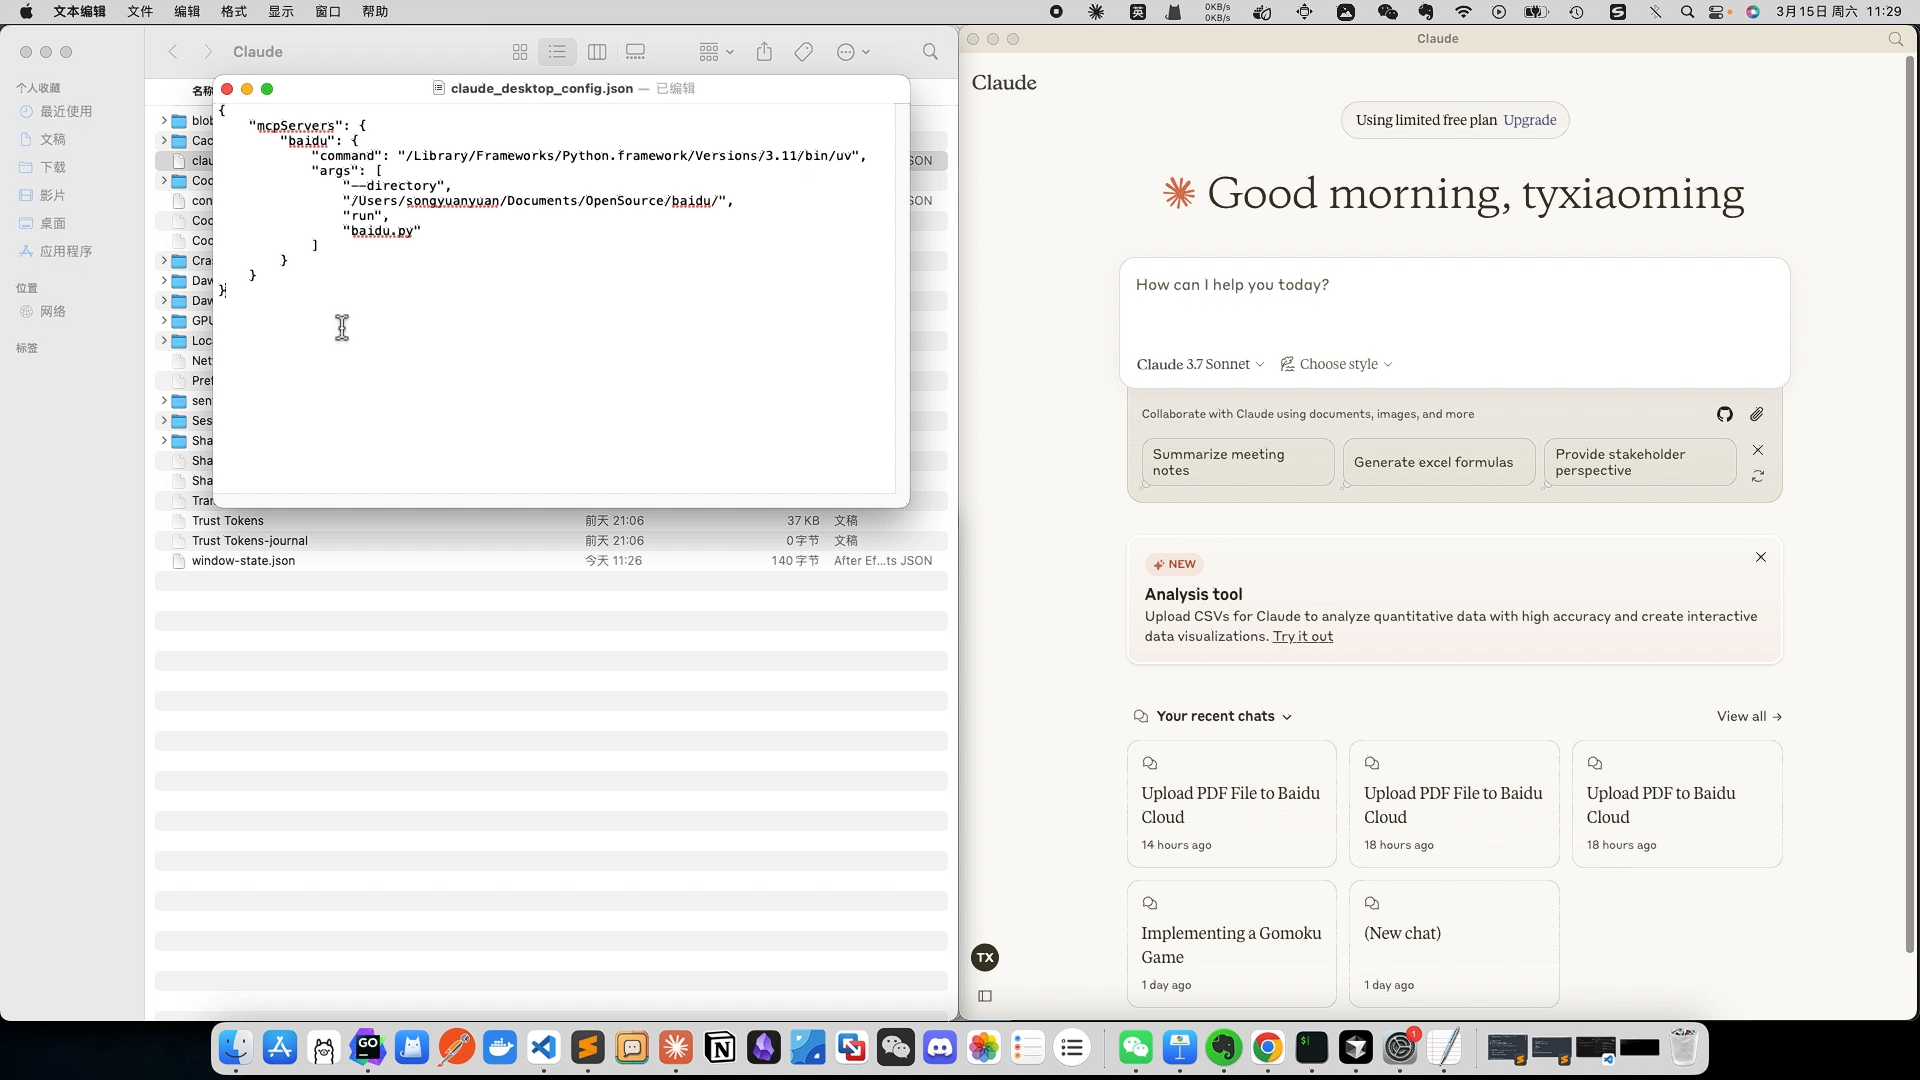Click Finder search magnifier icon
Viewport: 1920px width, 1080px height.
click(930, 52)
